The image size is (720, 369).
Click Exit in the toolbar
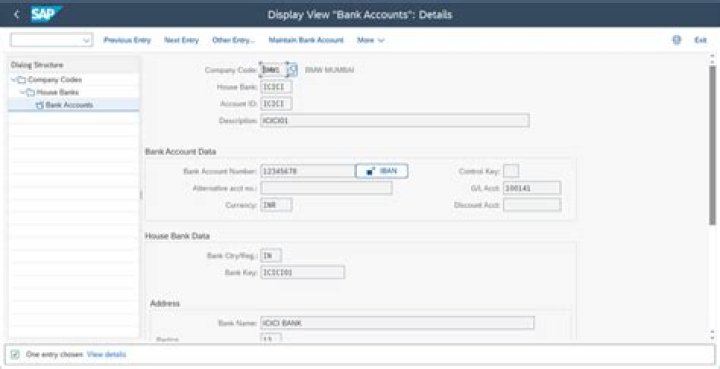pyautogui.click(x=700, y=40)
